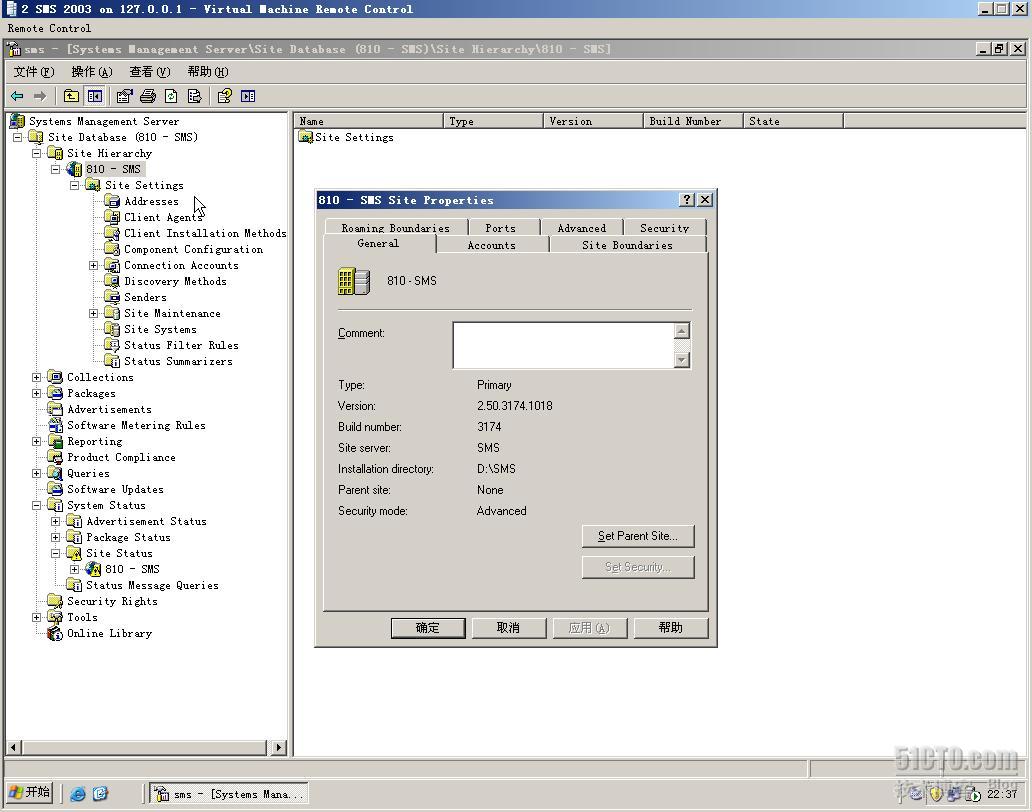The image size is (1032, 812).
Task: Select Component Configuration node
Action: 194,249
